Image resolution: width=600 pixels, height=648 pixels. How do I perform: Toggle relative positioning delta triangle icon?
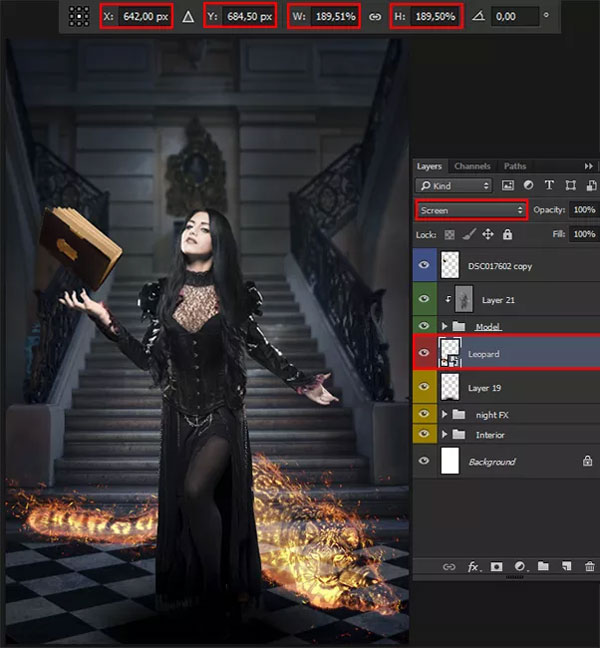click(x=186, y=17)
